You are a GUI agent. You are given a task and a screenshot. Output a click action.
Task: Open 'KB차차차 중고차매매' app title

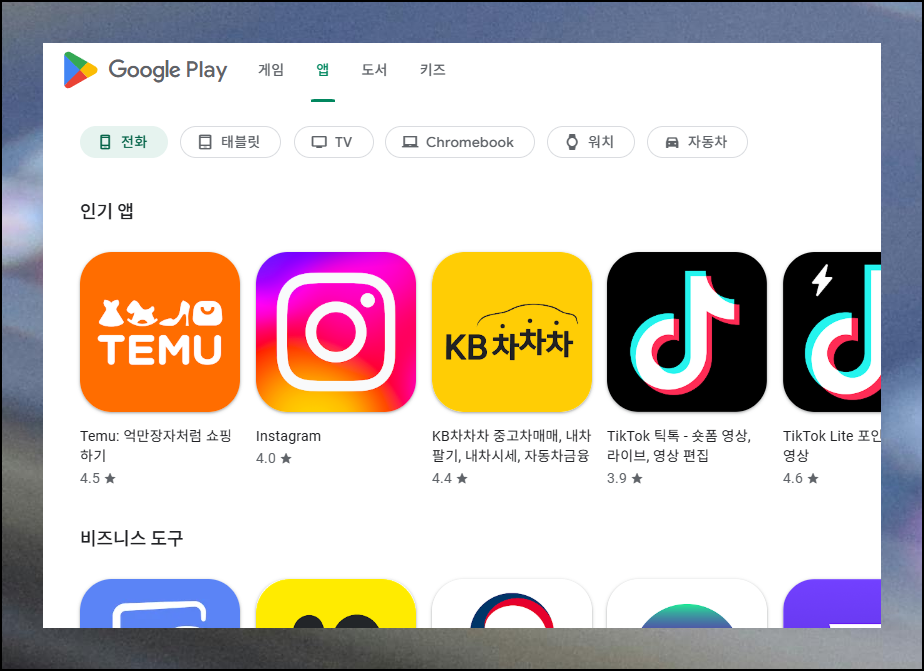(x=511, y=445)
